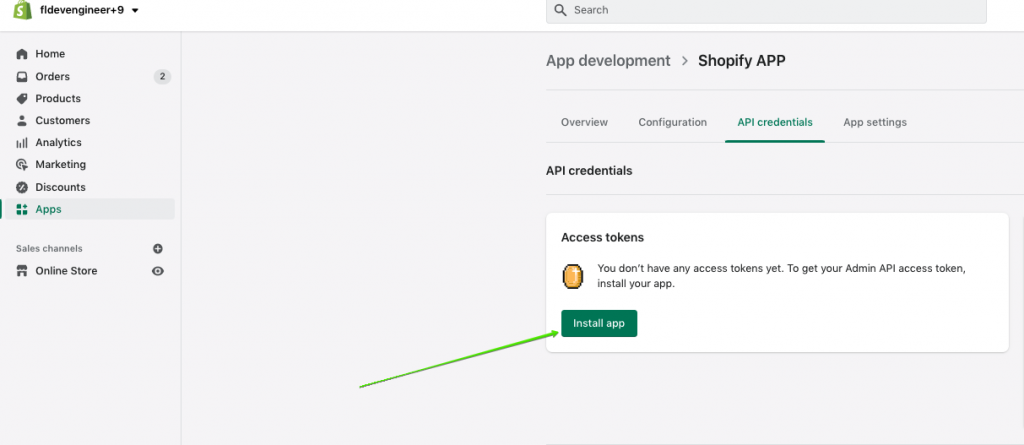Add a sales channel with plus icon

(x=157, y=248)
